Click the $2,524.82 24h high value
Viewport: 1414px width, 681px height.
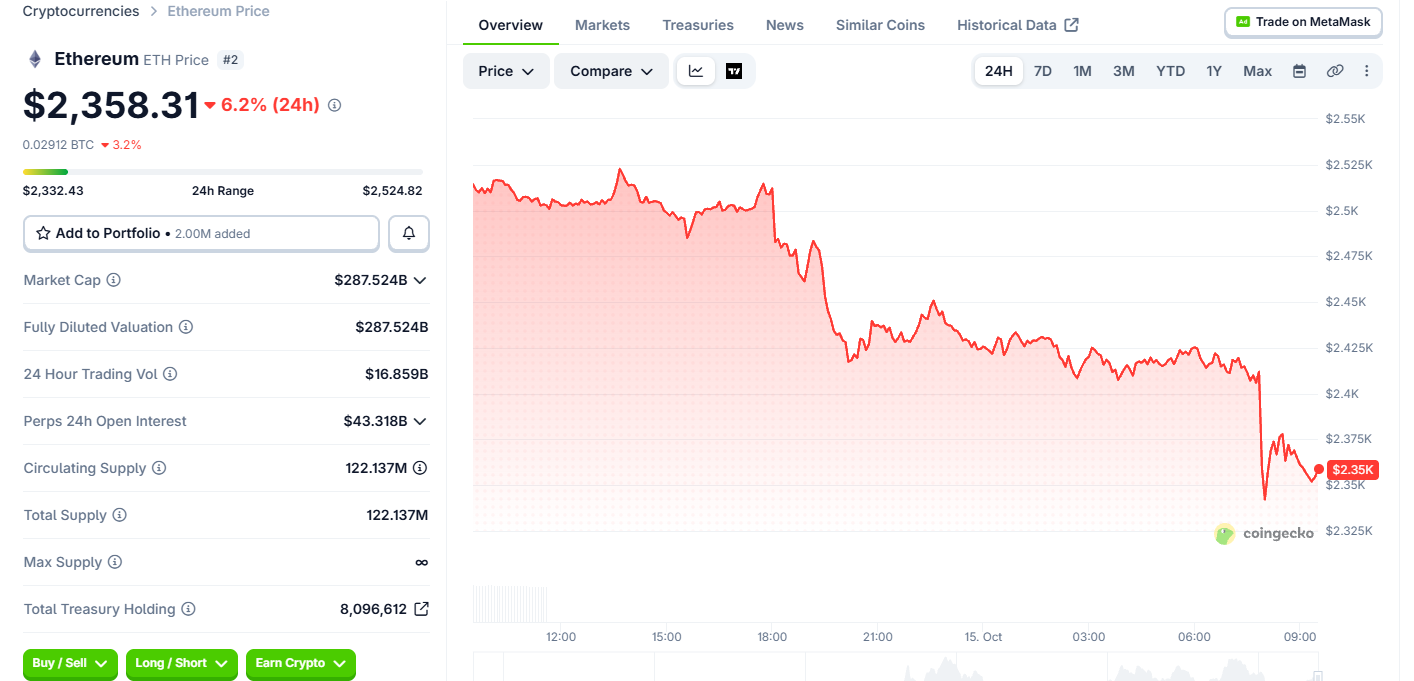(x=392, y=191)
